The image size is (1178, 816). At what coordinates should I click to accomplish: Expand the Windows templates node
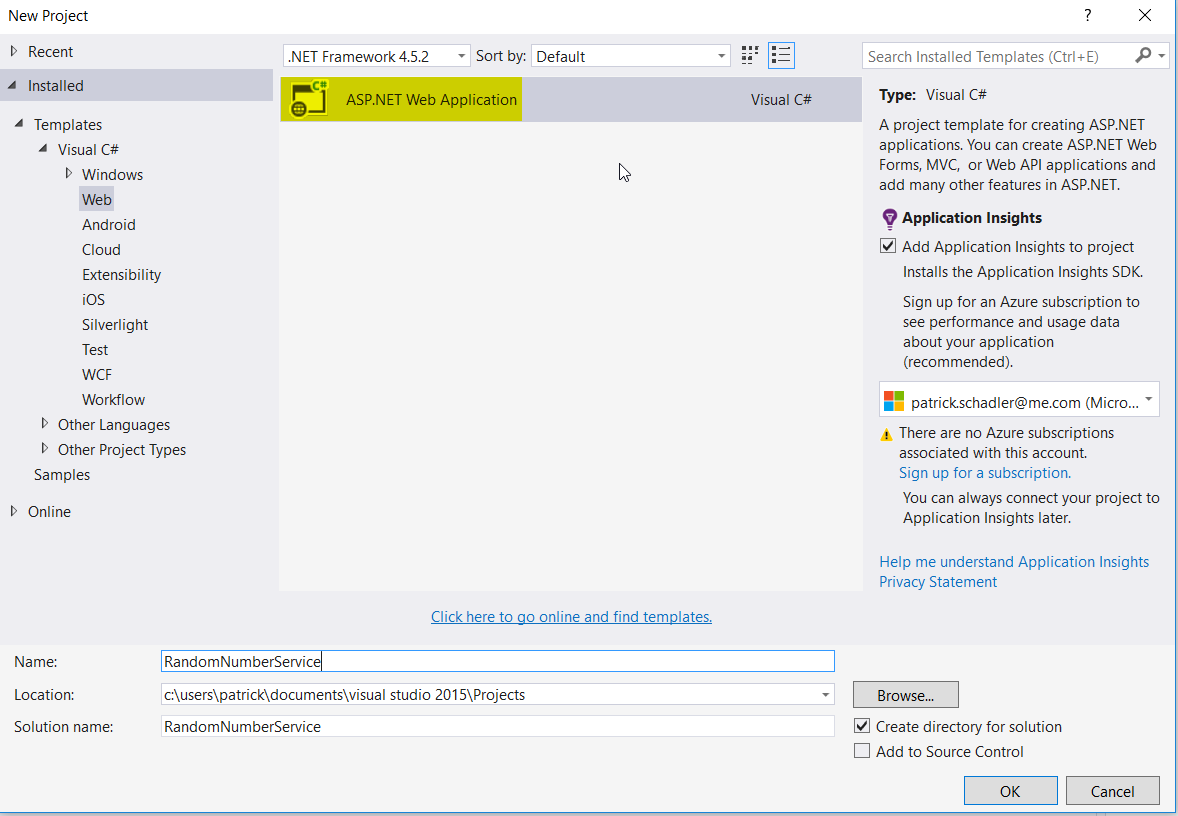coord(68,174)
